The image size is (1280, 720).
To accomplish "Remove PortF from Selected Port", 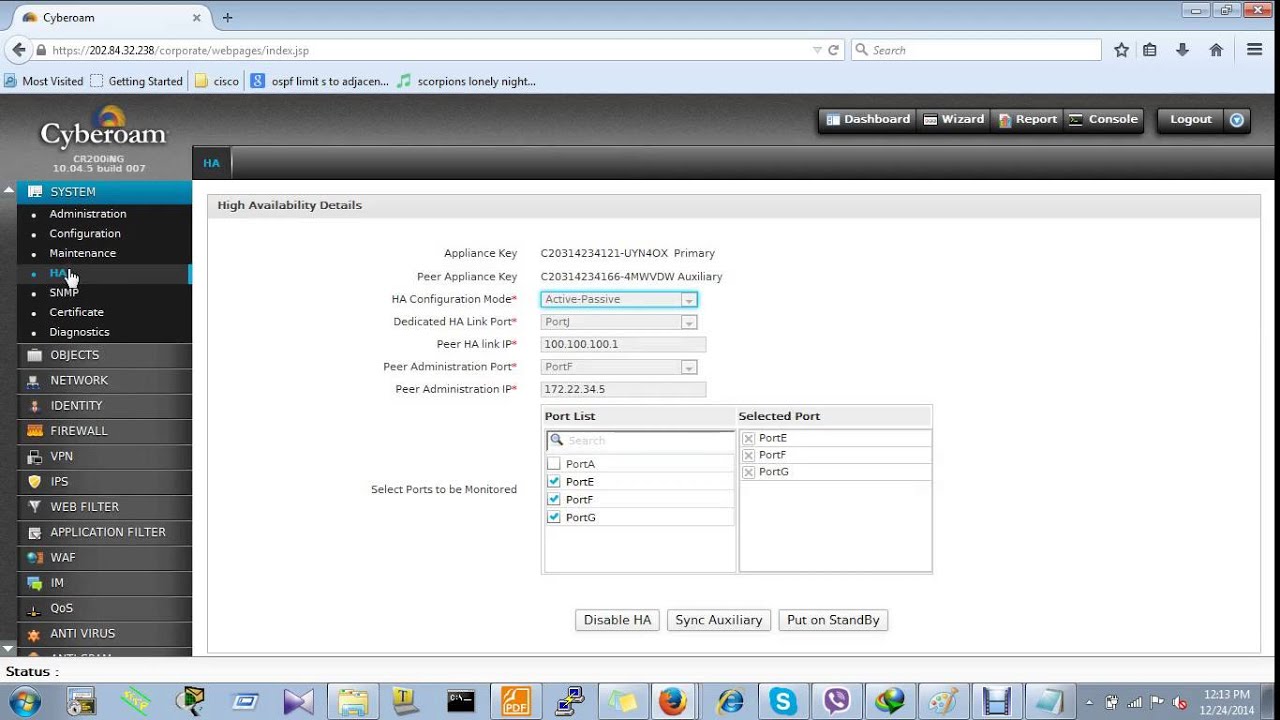I will [x=749, y=455].
